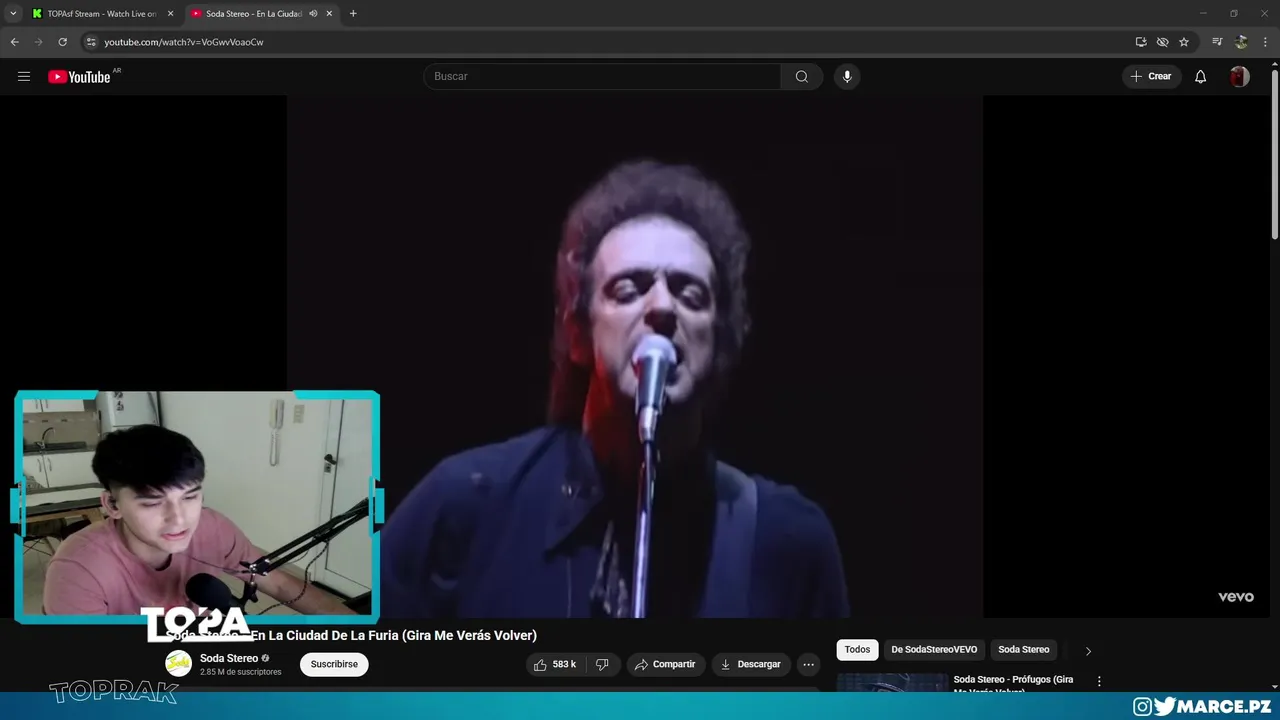The width and height of the screenshot is (1280, 720).
Task: Click the video player to pause
Action: 635,356
